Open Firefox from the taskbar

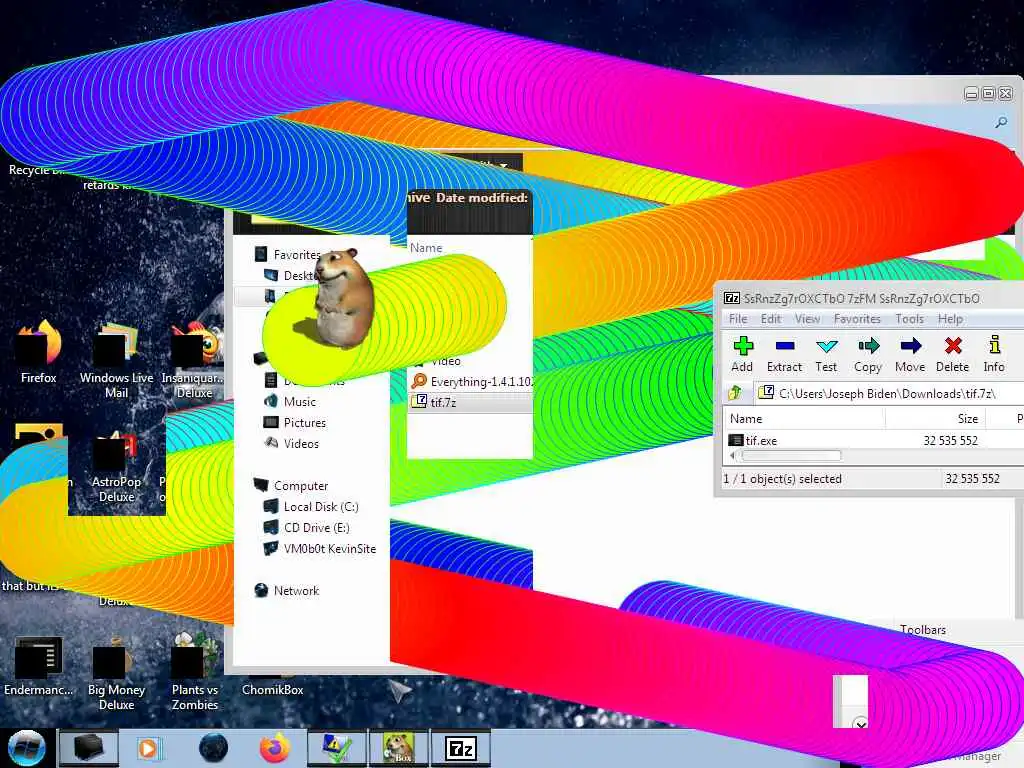pyautogui.click(x=275, y=748)
